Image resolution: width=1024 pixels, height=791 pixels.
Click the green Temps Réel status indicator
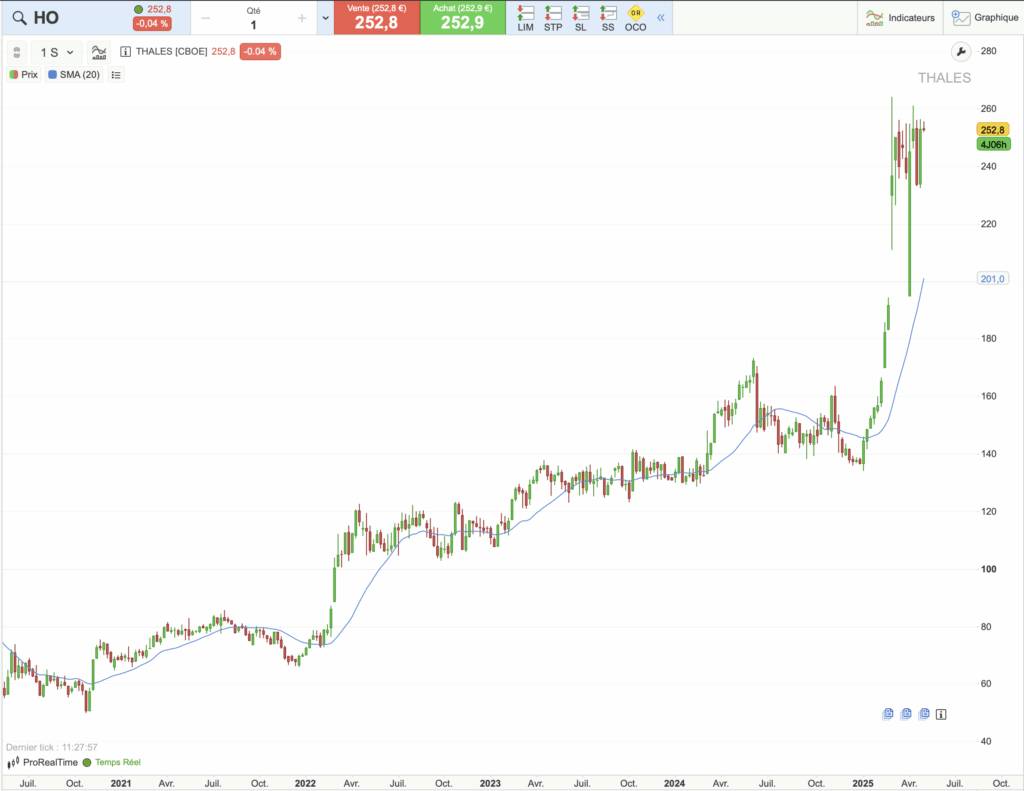[112, 762]
